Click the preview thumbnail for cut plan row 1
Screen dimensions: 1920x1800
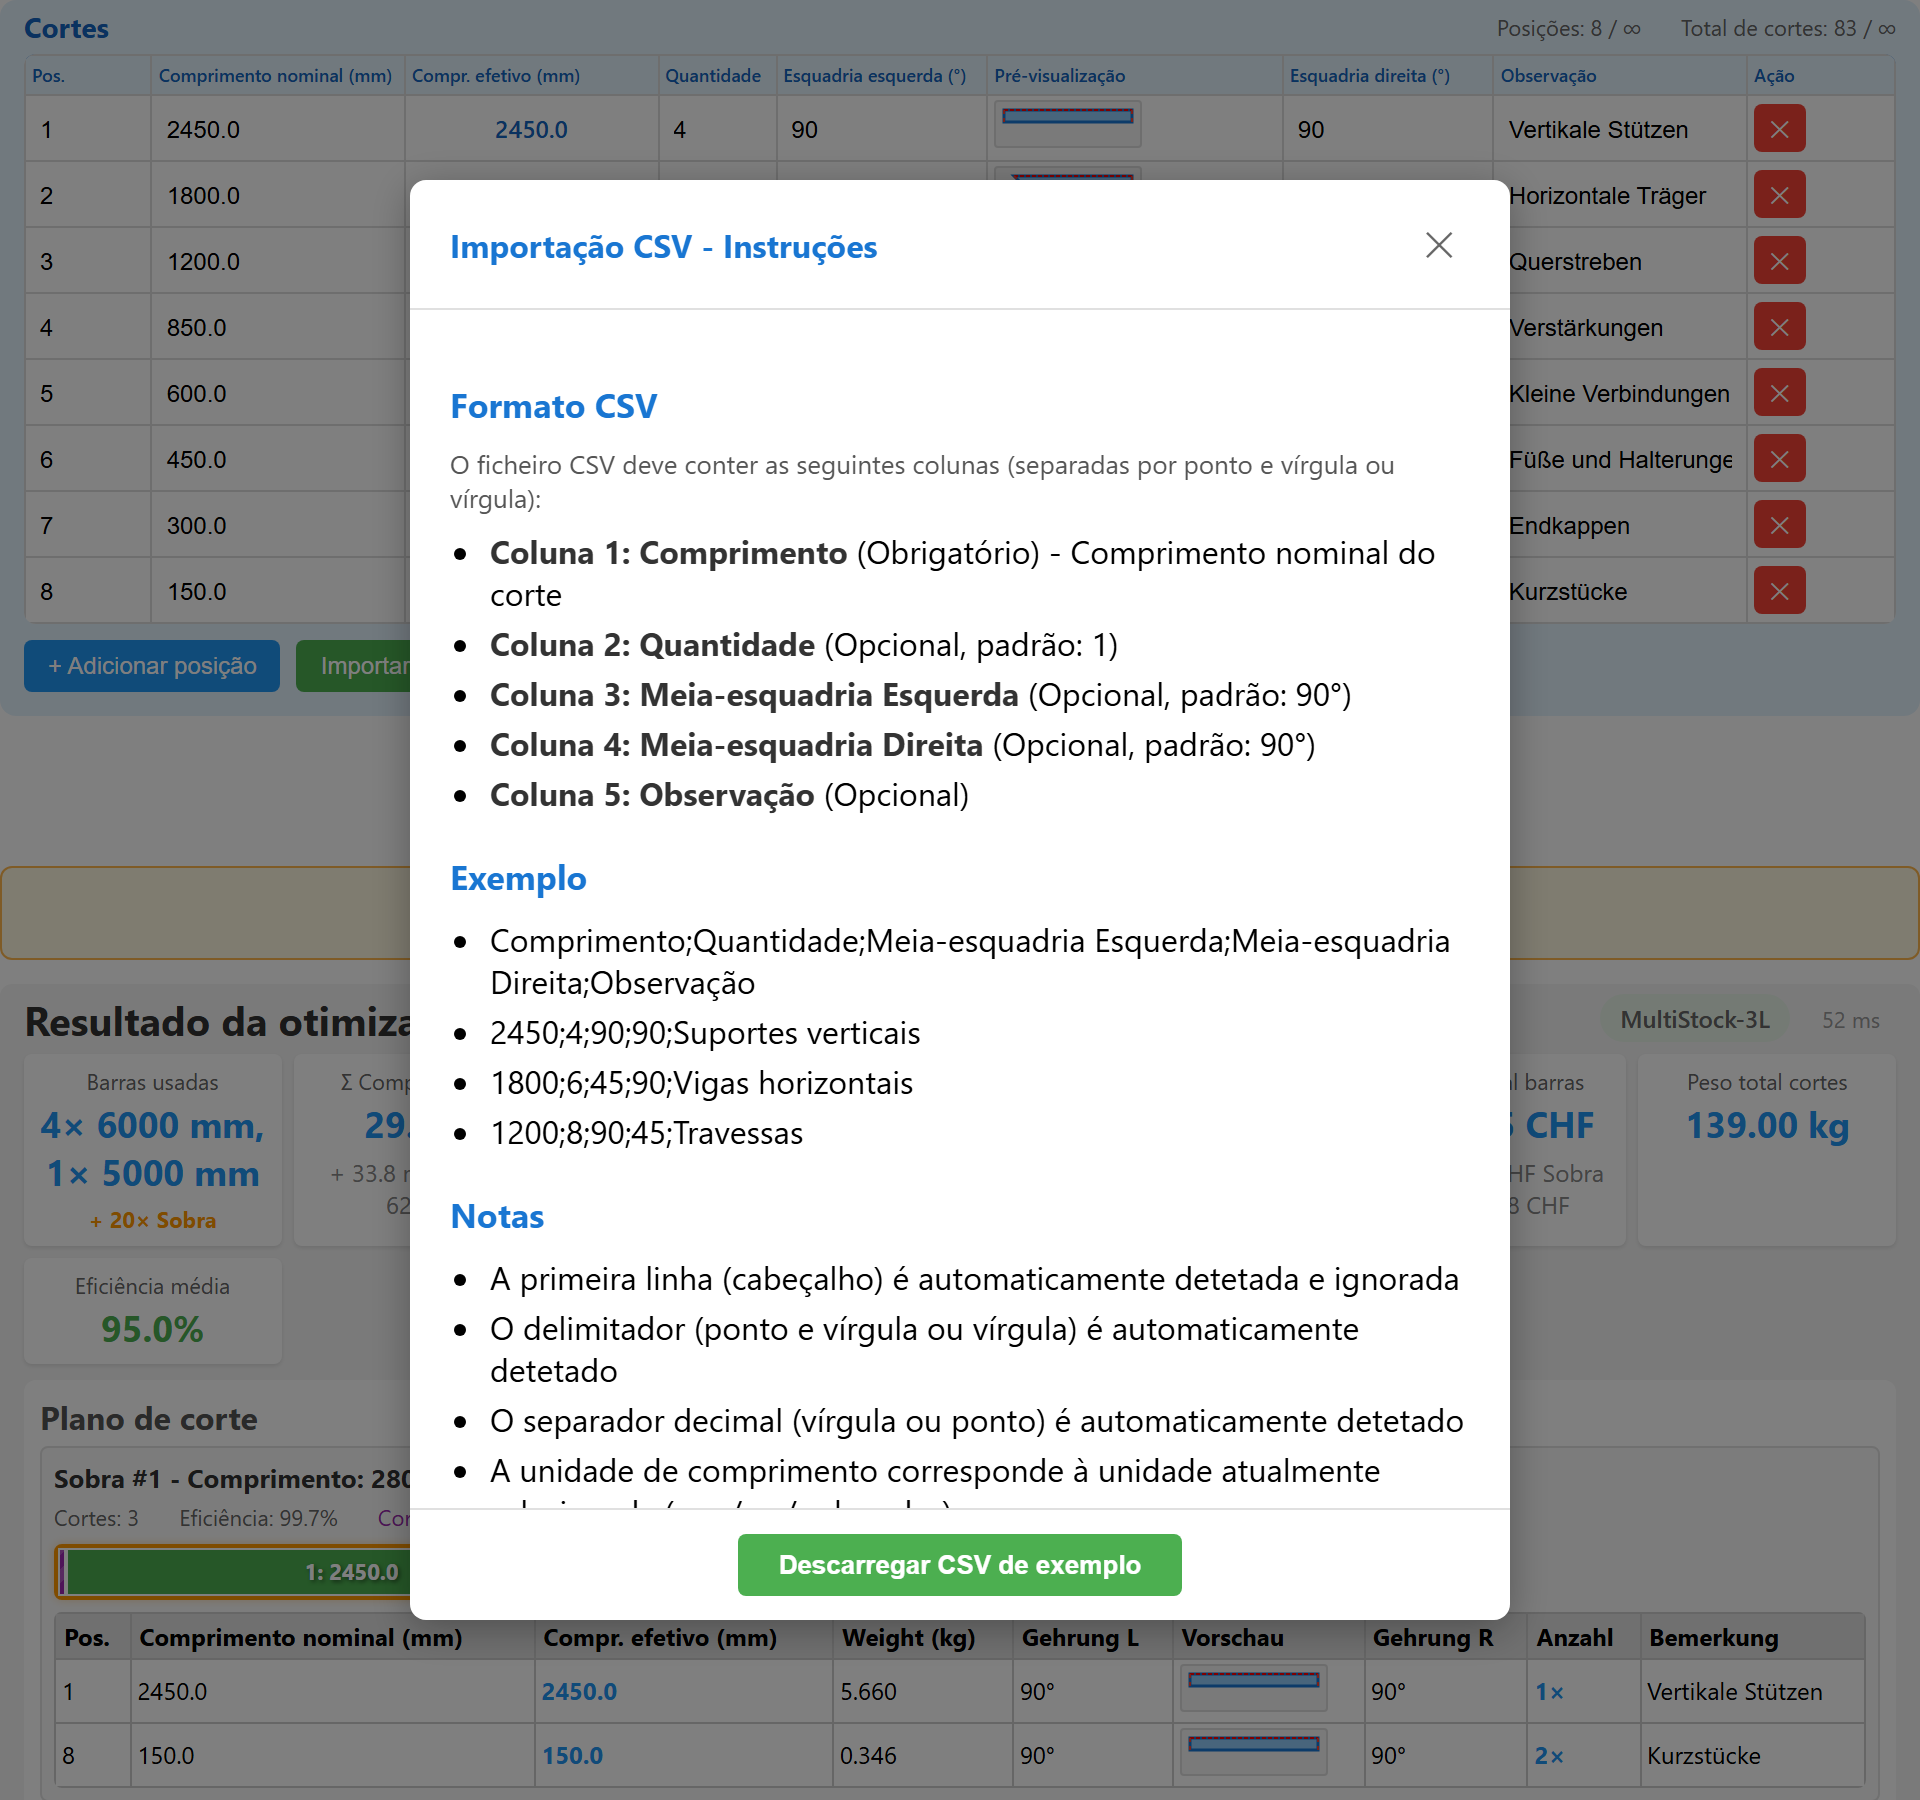pos(1254,1688)
